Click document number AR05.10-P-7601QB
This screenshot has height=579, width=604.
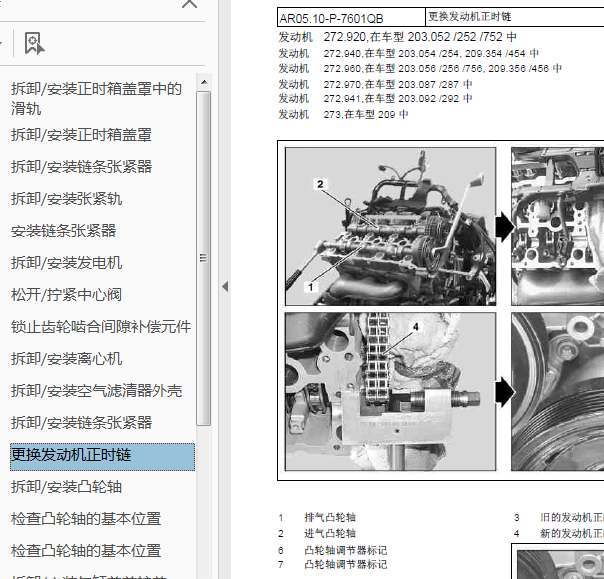click(x=331, y=18)
